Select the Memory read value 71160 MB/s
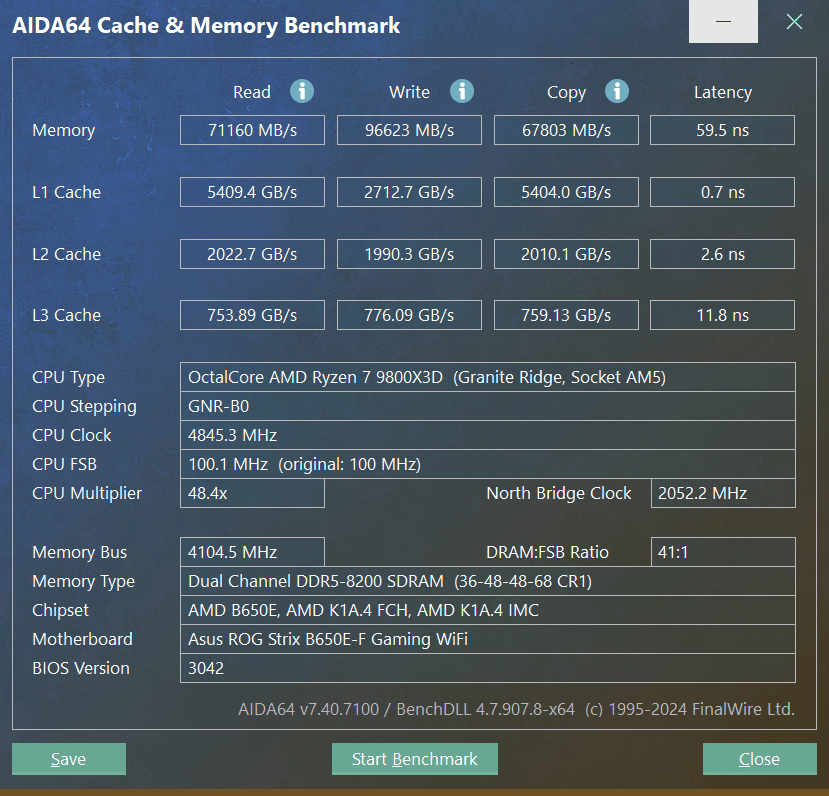Screen dimensions: 829x796 [x=252, y=130]
